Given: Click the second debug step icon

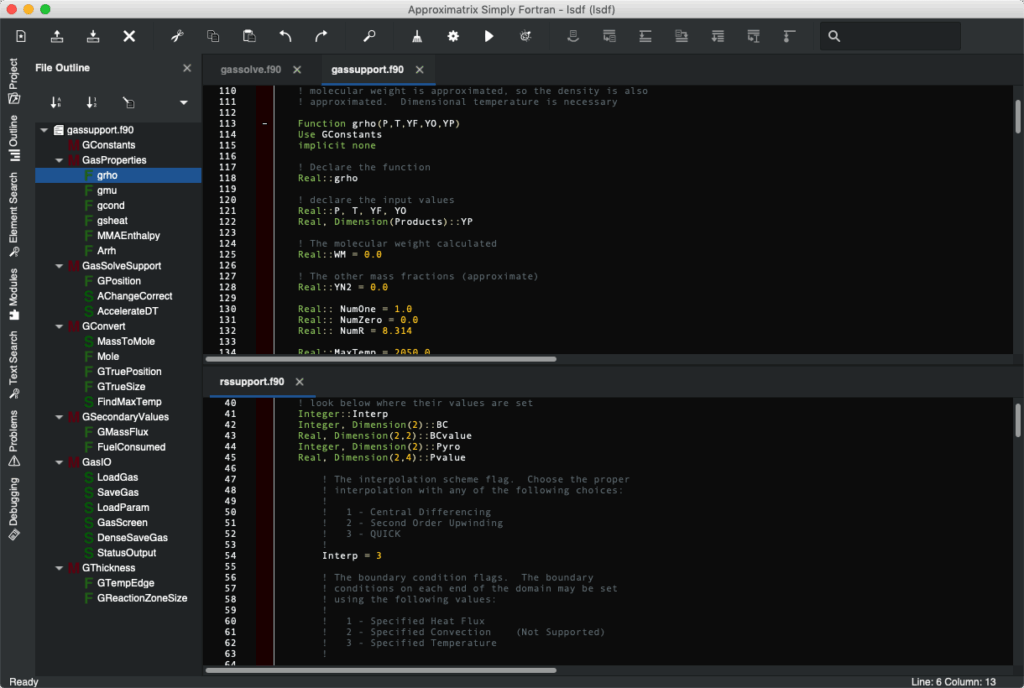Looking at the screenshot, I should [x=609, y=37].
